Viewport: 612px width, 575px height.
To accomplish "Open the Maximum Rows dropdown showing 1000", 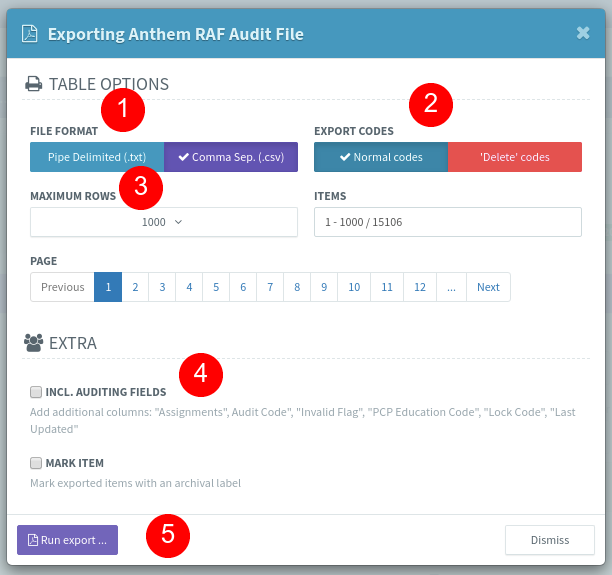I will (164, 222).
